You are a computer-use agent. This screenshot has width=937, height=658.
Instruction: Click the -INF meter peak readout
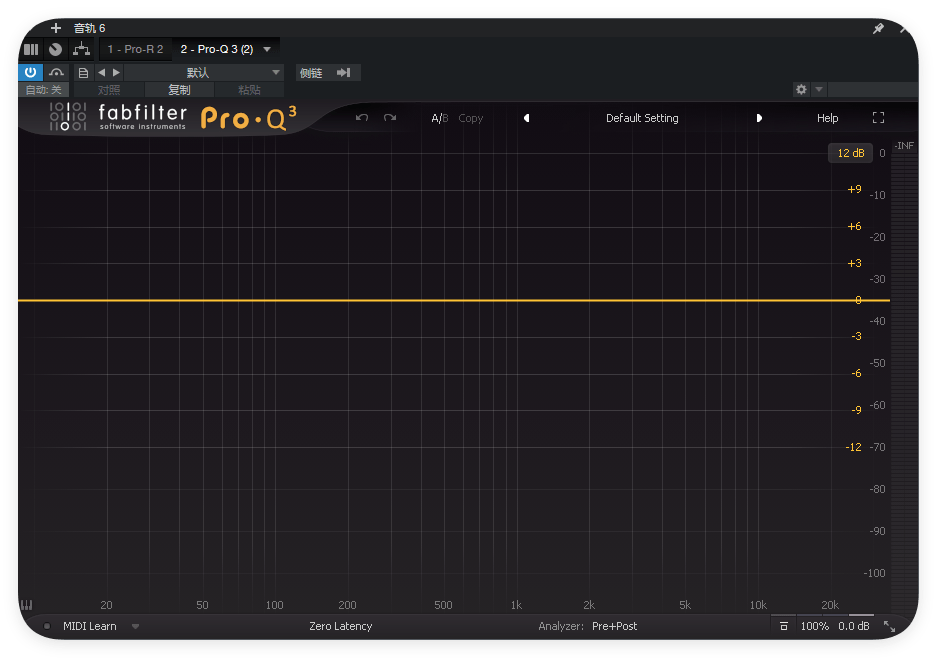coord(904,146)
